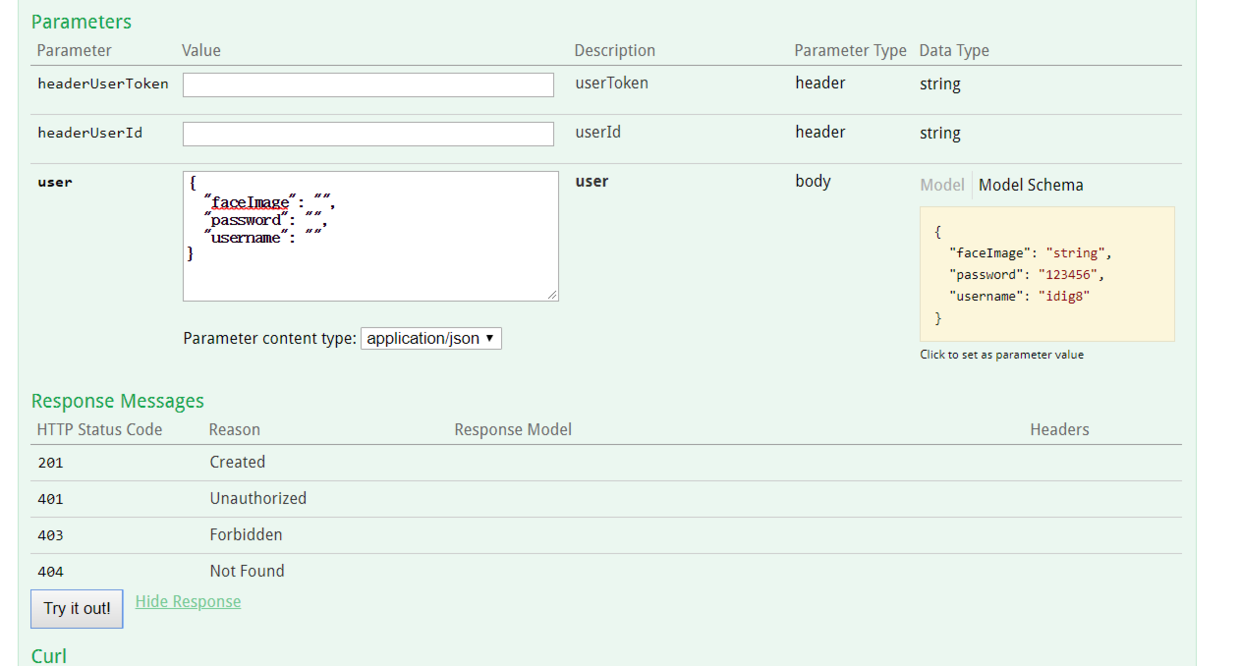Click the 201 status code row
Viewport: 1240px width, 666px height.
[x=50, y=463]
